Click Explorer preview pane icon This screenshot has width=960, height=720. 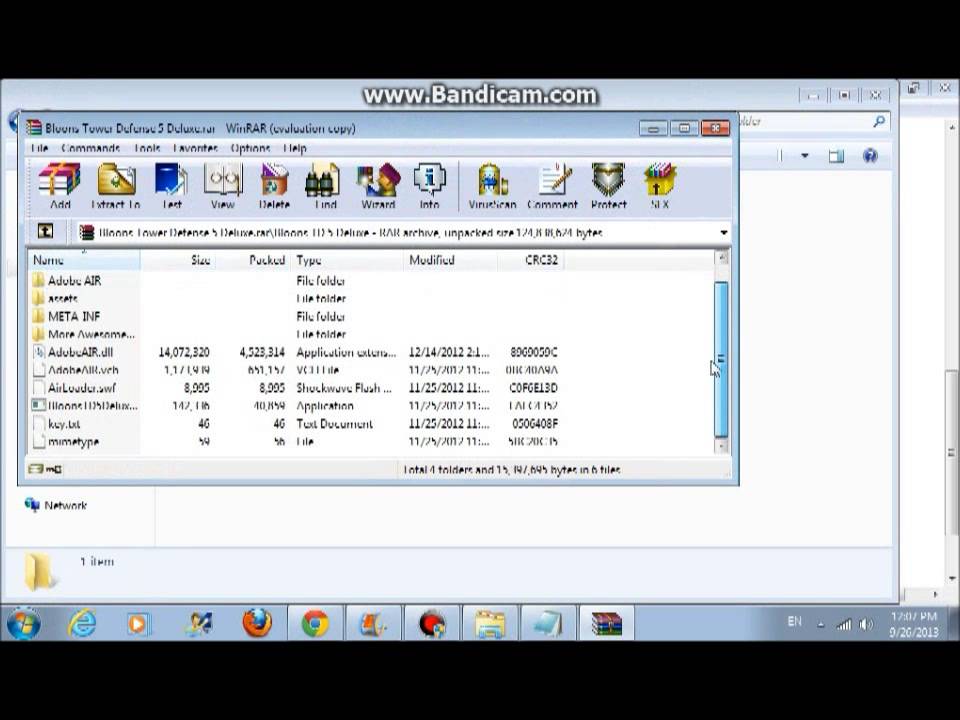pyautogui.click(x=836, y=156)
